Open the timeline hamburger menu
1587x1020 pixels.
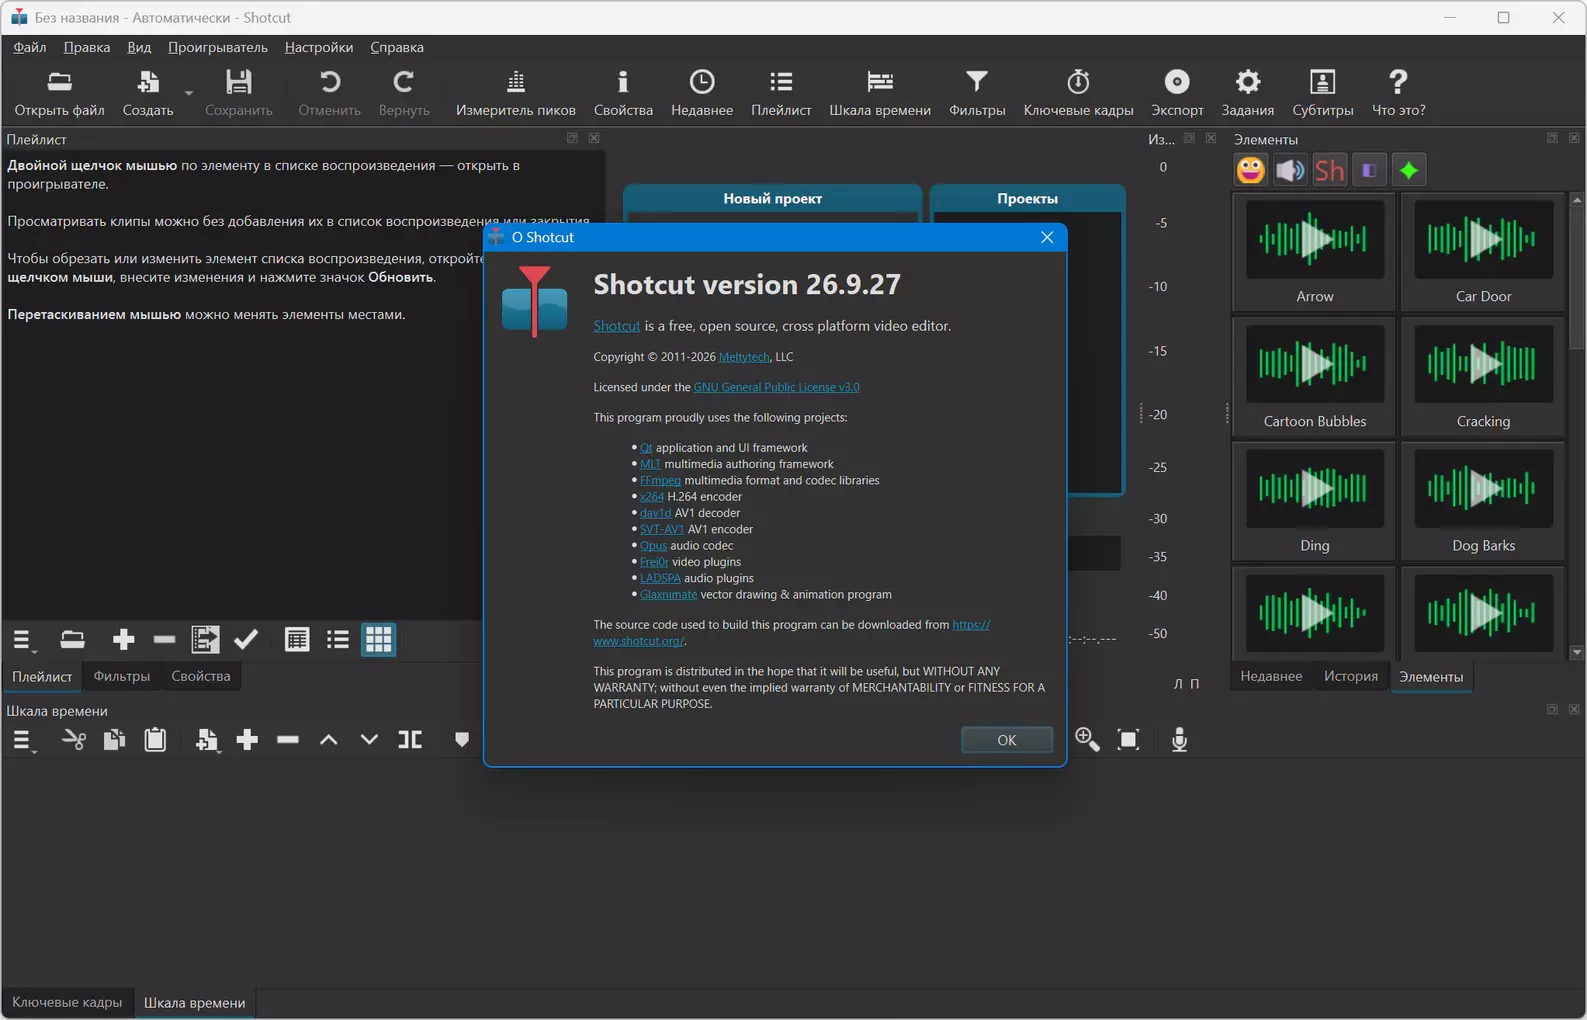22,740
